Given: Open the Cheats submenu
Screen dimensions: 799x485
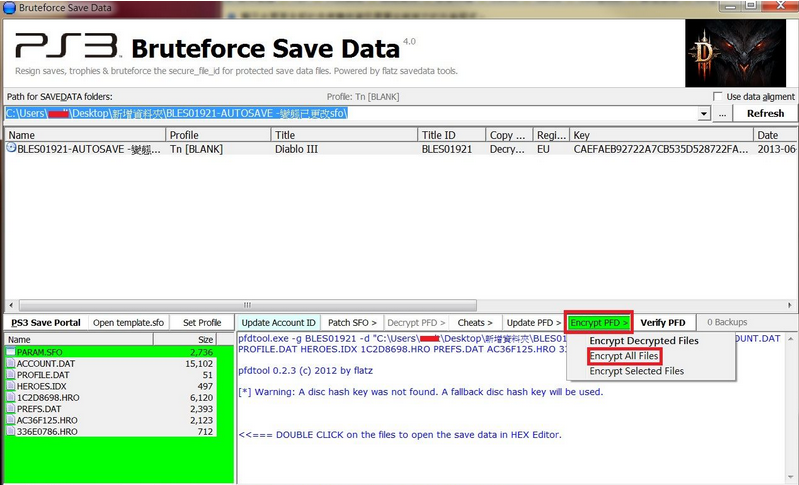Looking at the screenshot, I should (x=475, y=322).
